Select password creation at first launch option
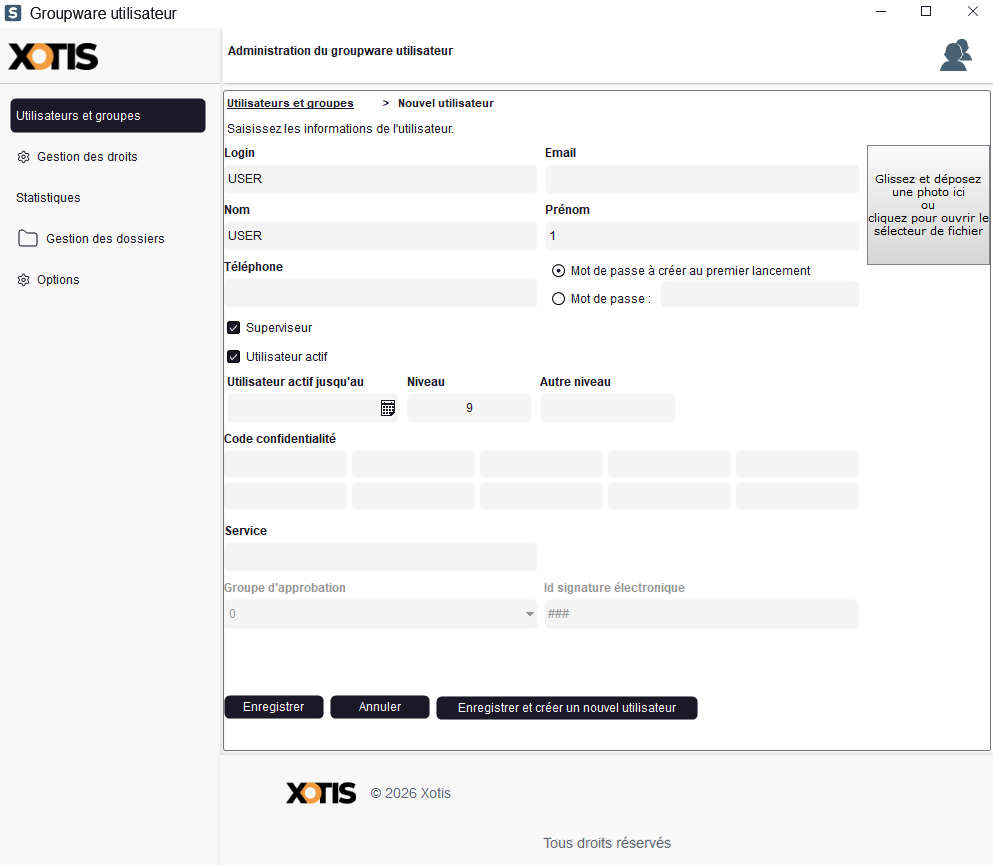 (x=559, y=271)
